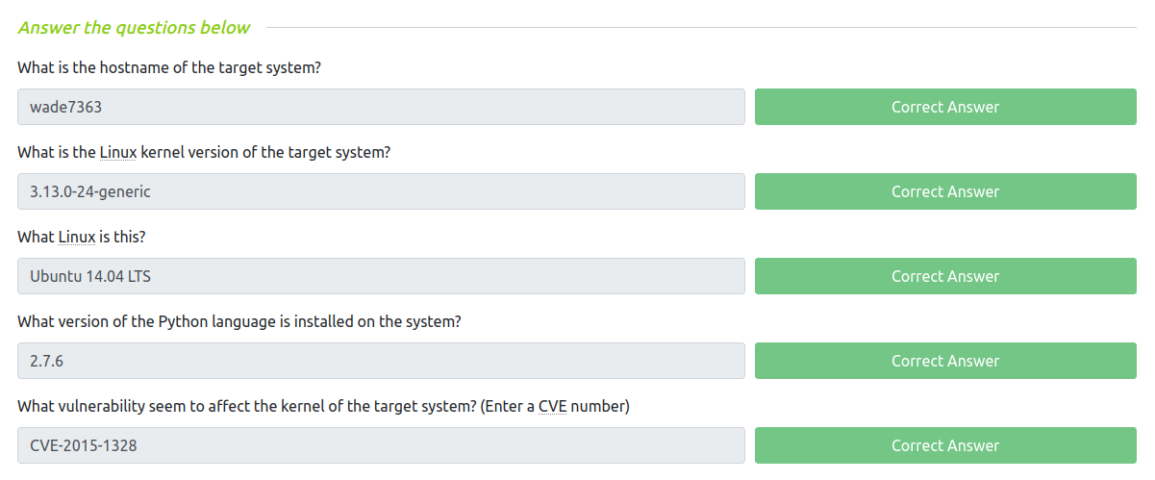The image size is (1155, 480).
Task: Click the Python version question label
Action: coord(239,322)
